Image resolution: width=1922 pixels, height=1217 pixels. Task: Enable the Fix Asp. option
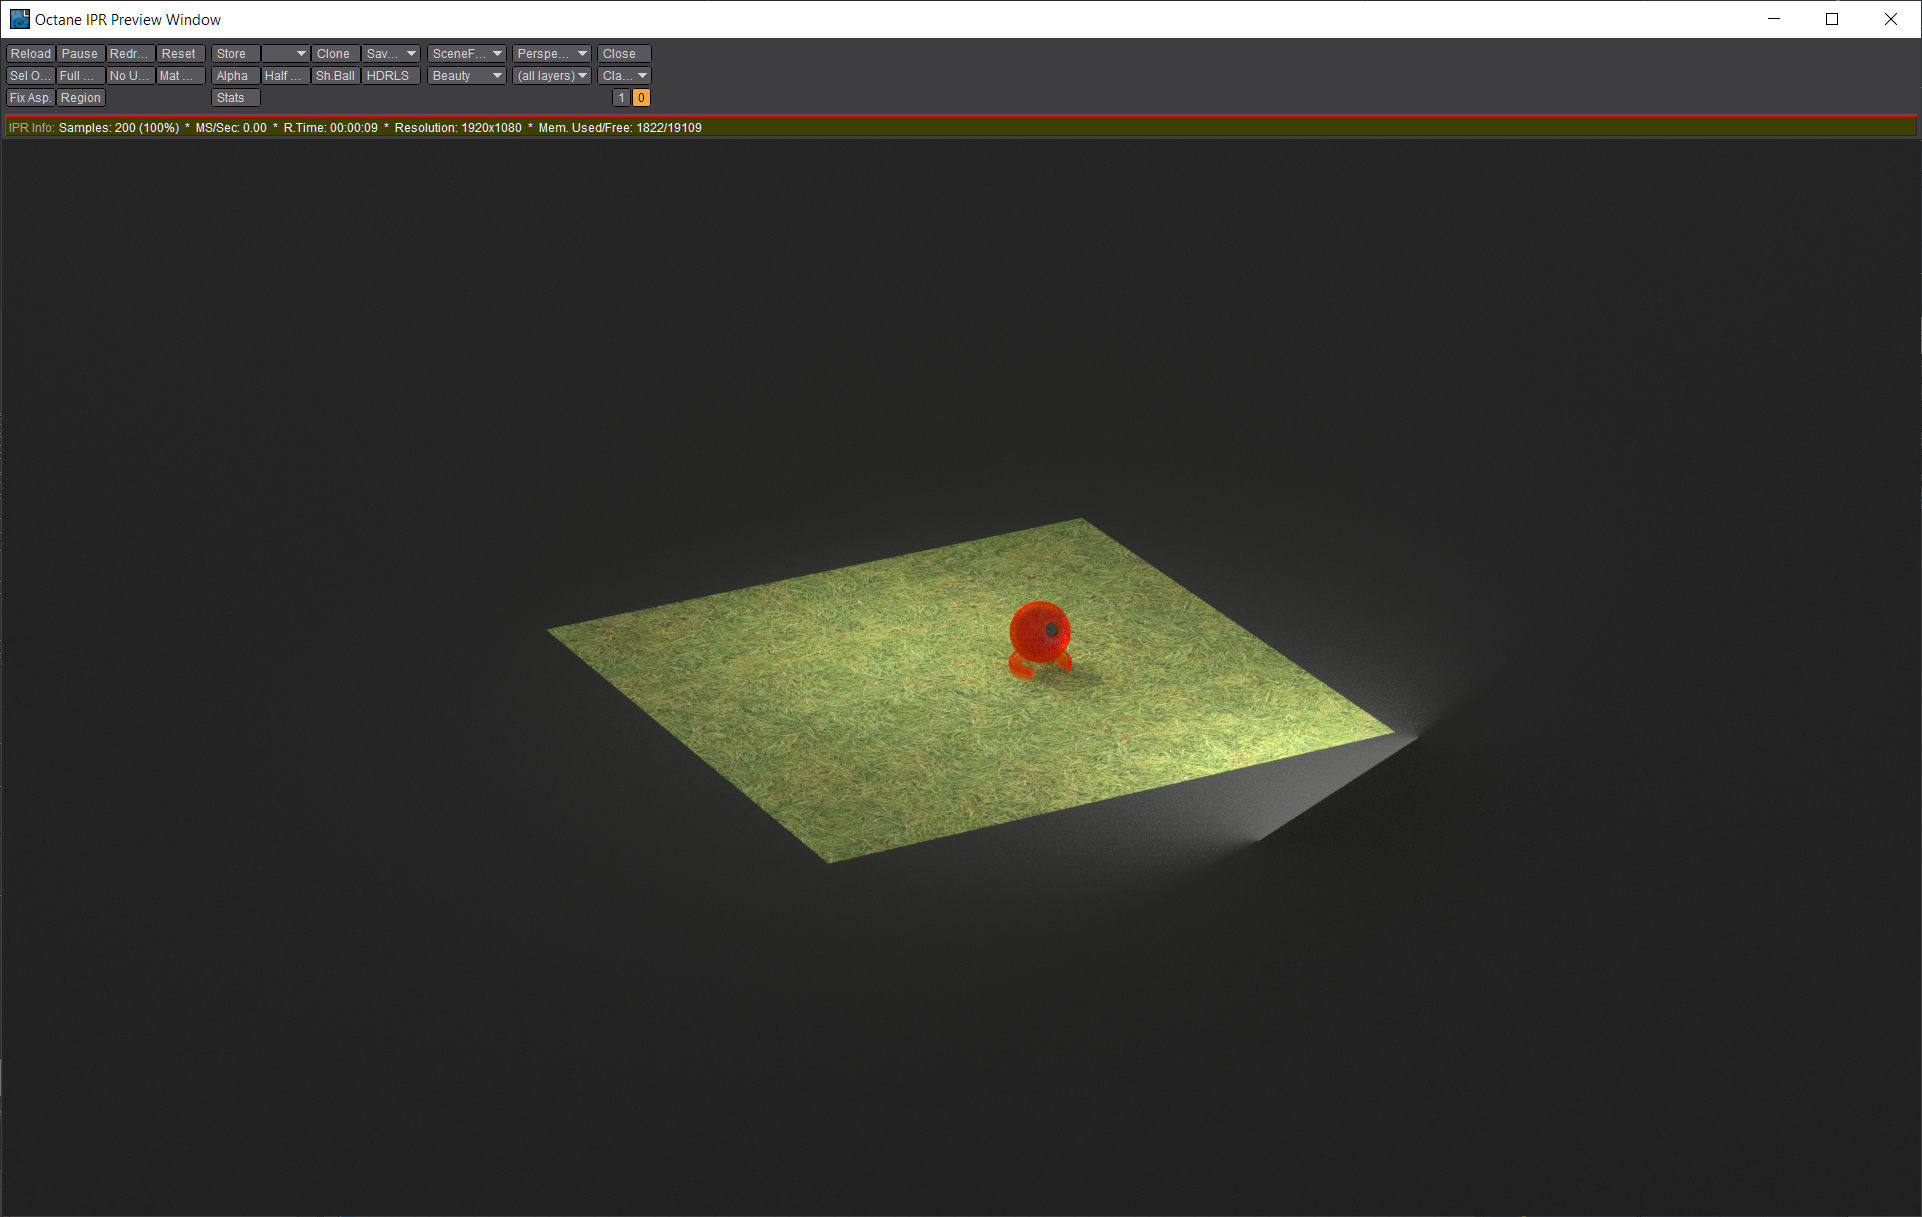30,98
